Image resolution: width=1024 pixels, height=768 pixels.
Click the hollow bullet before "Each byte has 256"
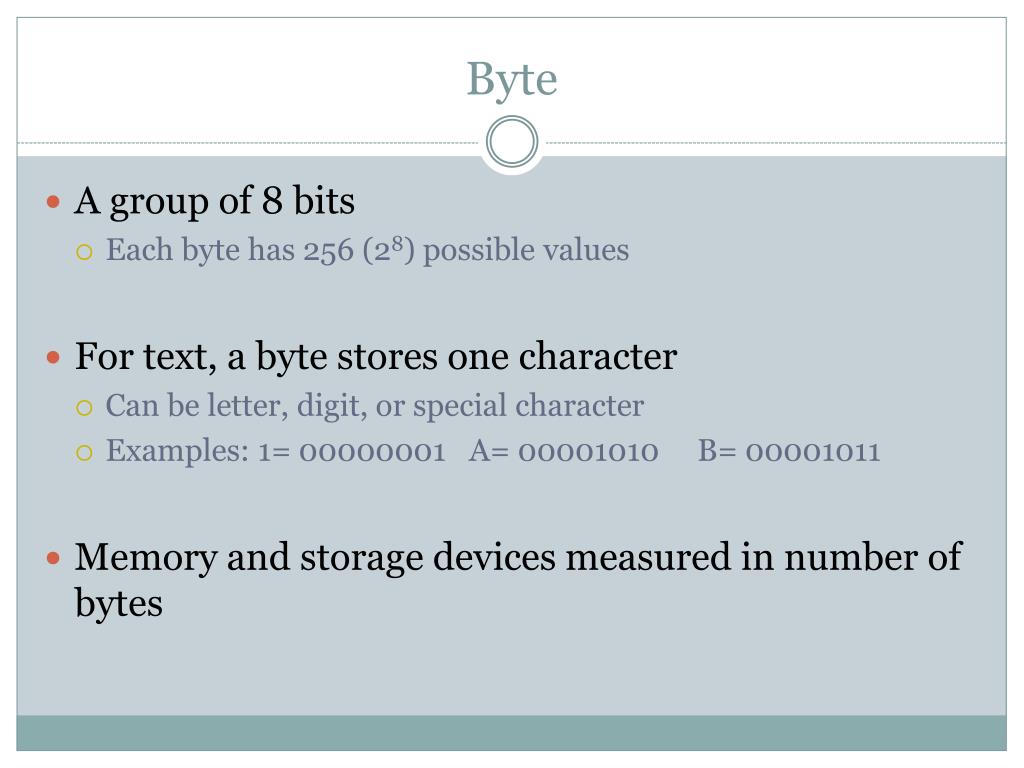[x=85, y=251]
